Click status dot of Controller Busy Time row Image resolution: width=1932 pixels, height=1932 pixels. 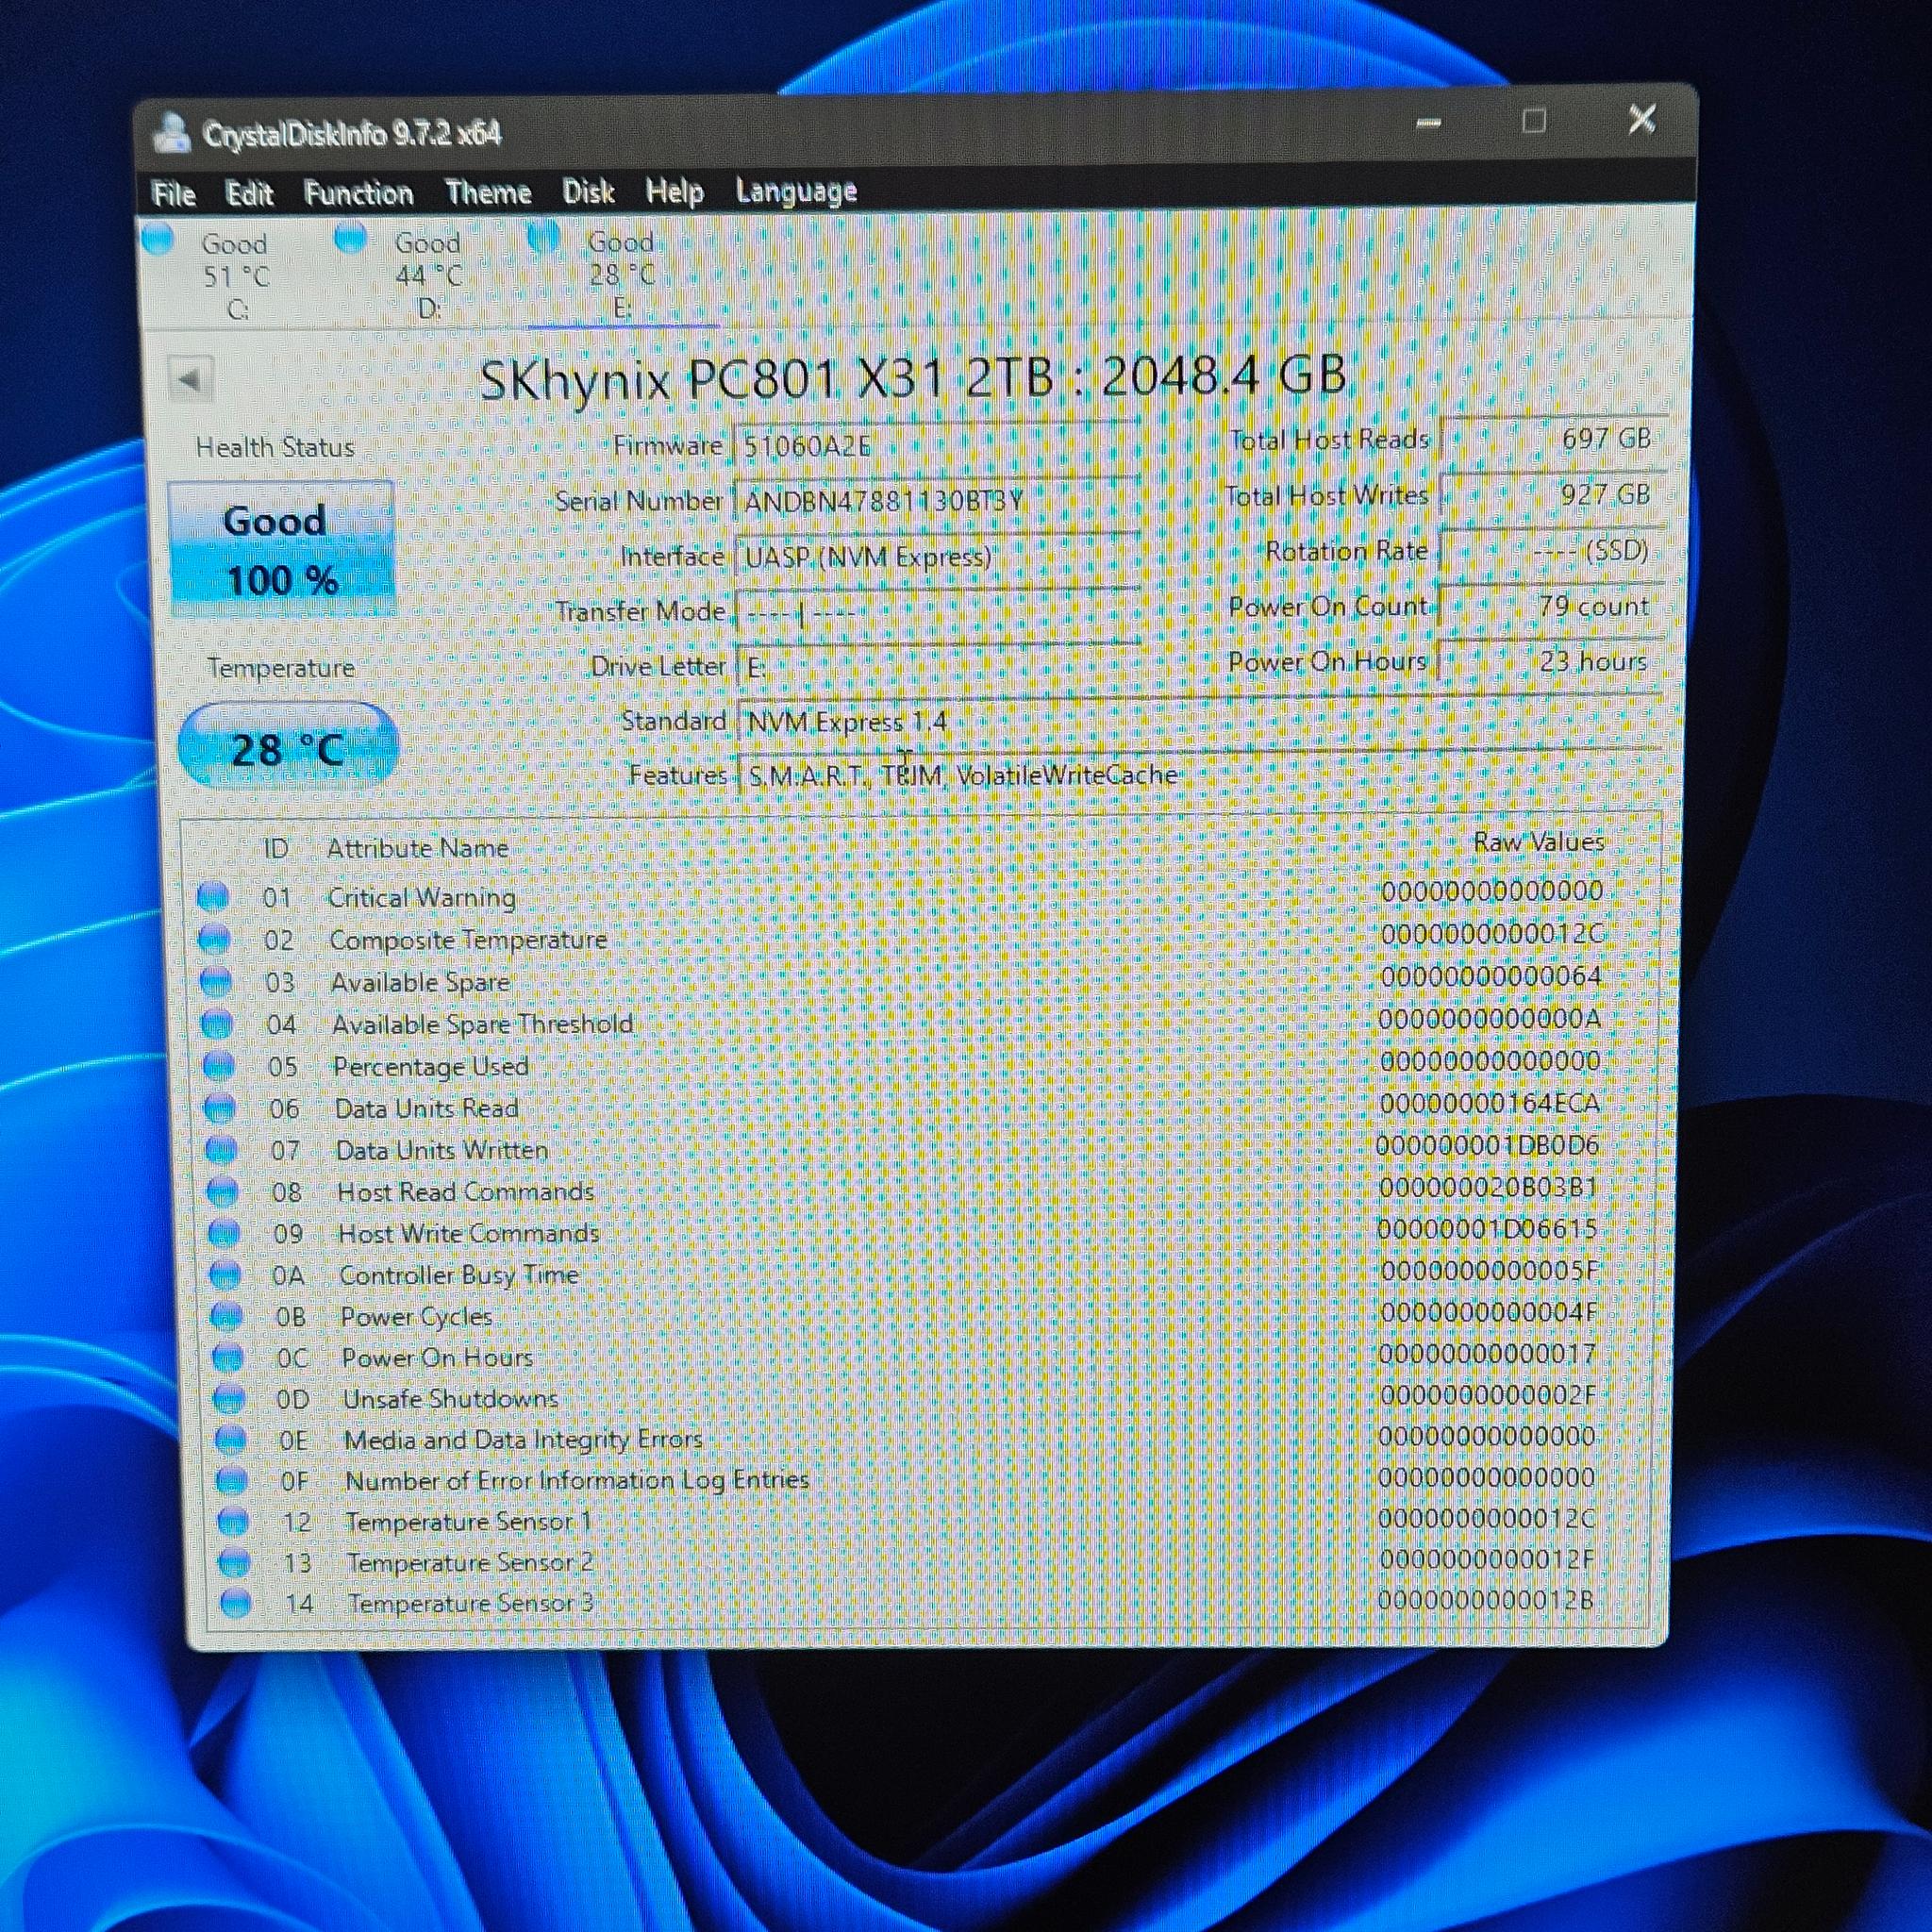click(225, 1275)
